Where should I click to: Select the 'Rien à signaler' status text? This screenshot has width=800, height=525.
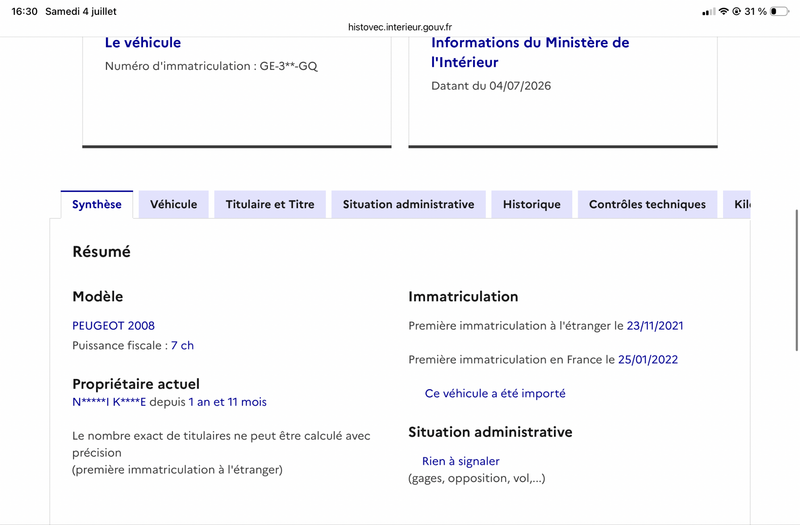tap(461, 461)
